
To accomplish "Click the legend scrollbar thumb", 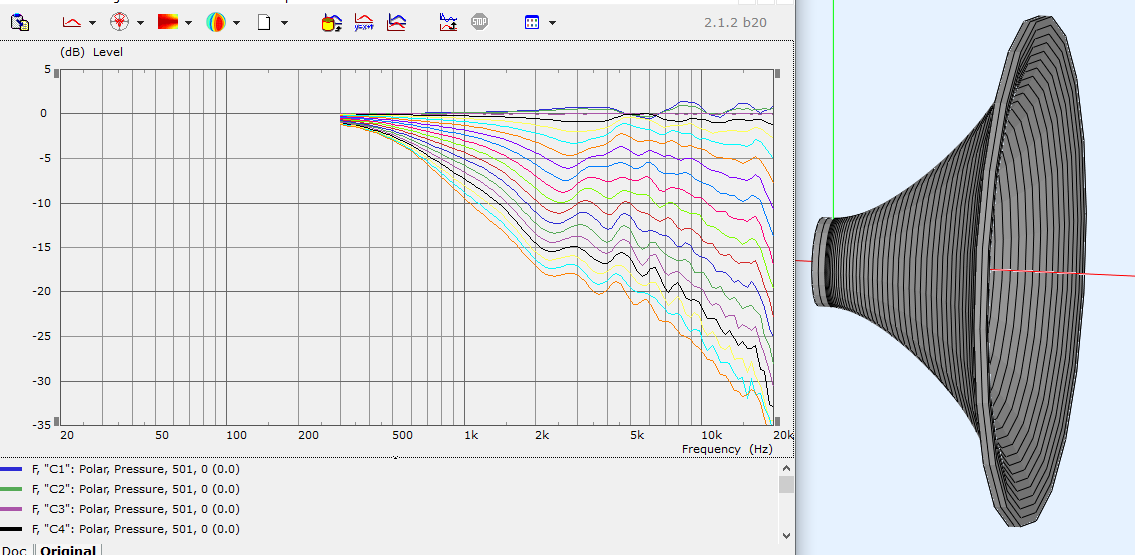I will (786, 484).
